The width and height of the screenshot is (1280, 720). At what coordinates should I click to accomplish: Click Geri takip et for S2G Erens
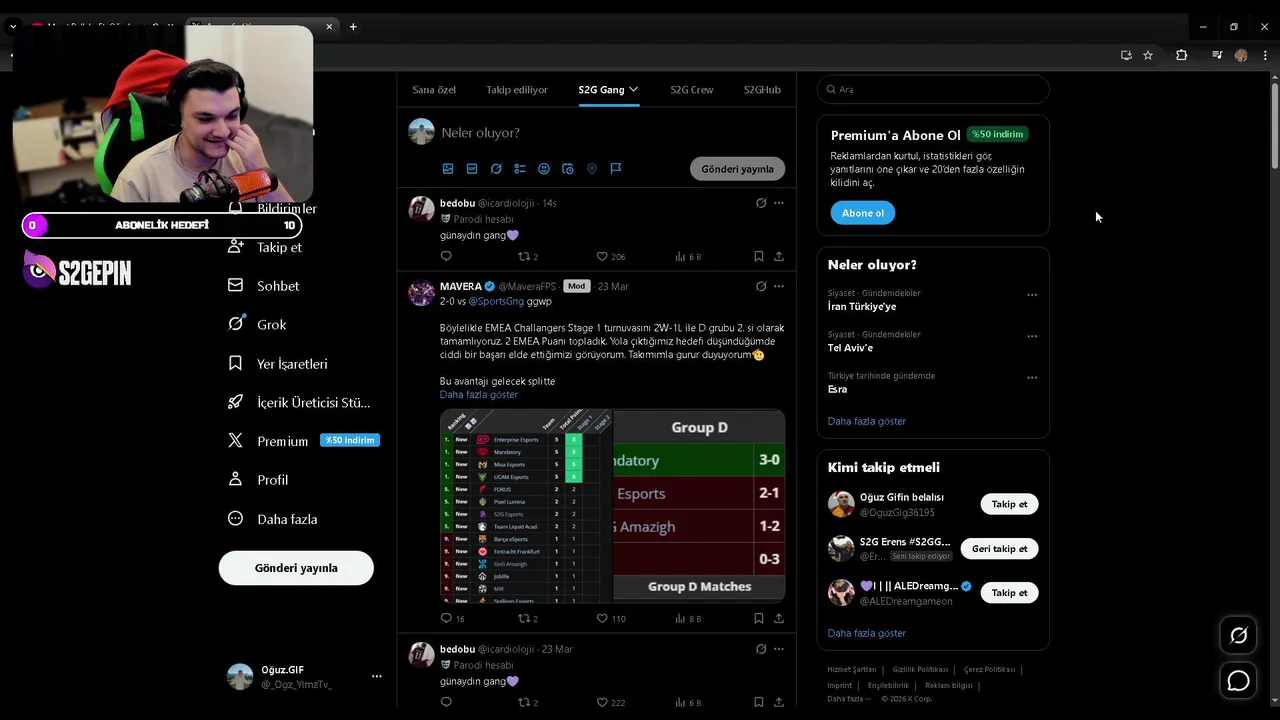[x=999, y=548]
